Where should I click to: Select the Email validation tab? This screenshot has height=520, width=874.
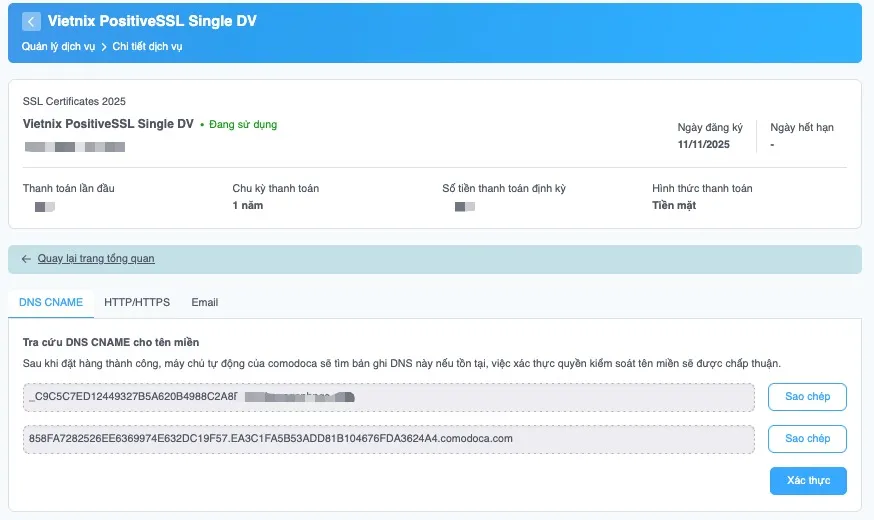tap(204, 302)
